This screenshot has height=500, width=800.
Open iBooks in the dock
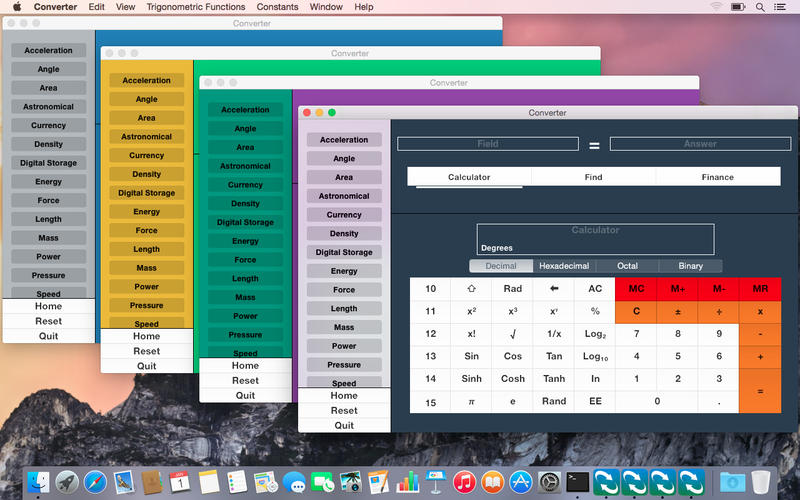(x=492, y=482)
